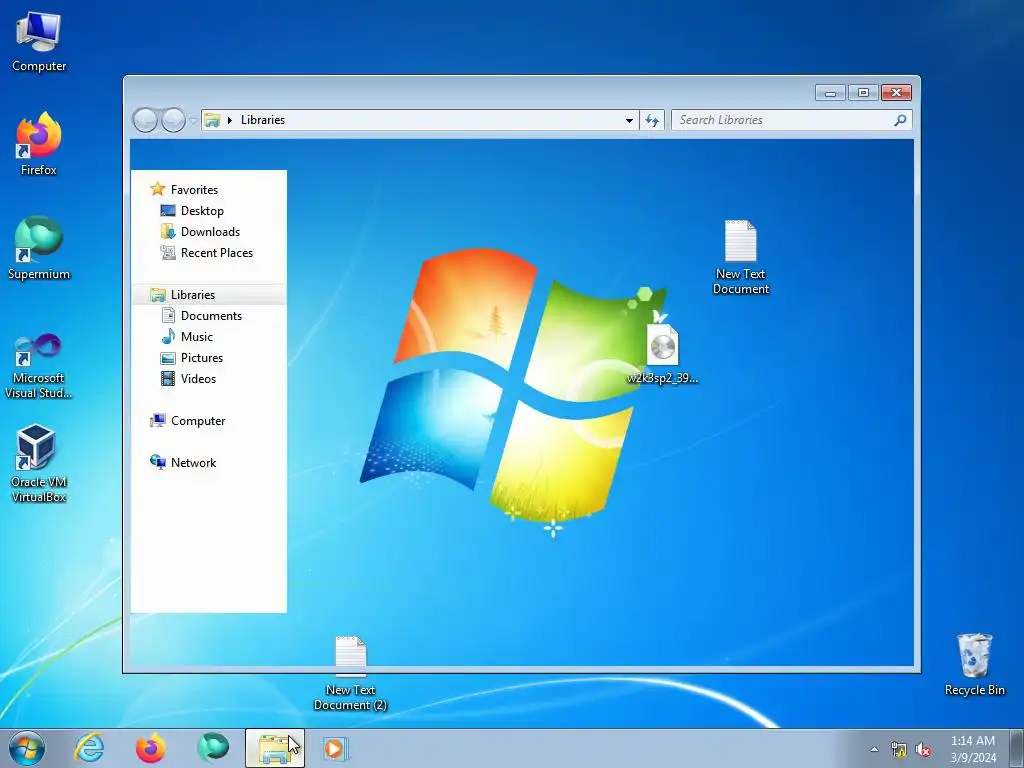Click the Libraries folder icon in address bar
The image size is (1024, 768).
212,120
